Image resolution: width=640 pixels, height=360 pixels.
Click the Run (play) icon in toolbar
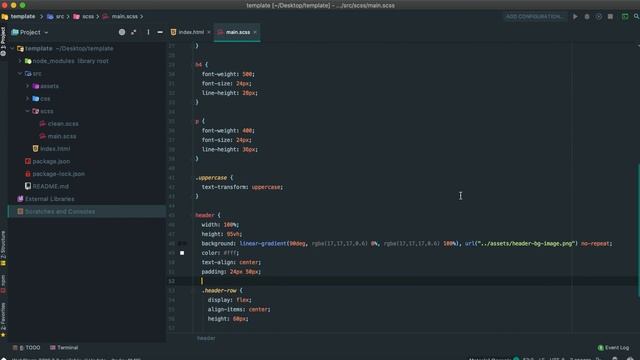pyautogui.click(x=575, y=17)
